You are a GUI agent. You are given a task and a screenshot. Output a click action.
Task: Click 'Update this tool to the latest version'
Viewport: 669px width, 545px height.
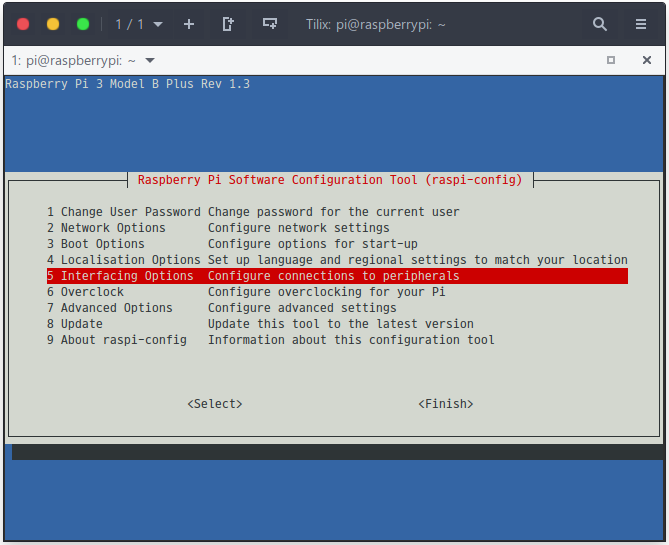(x=340, y=324)
